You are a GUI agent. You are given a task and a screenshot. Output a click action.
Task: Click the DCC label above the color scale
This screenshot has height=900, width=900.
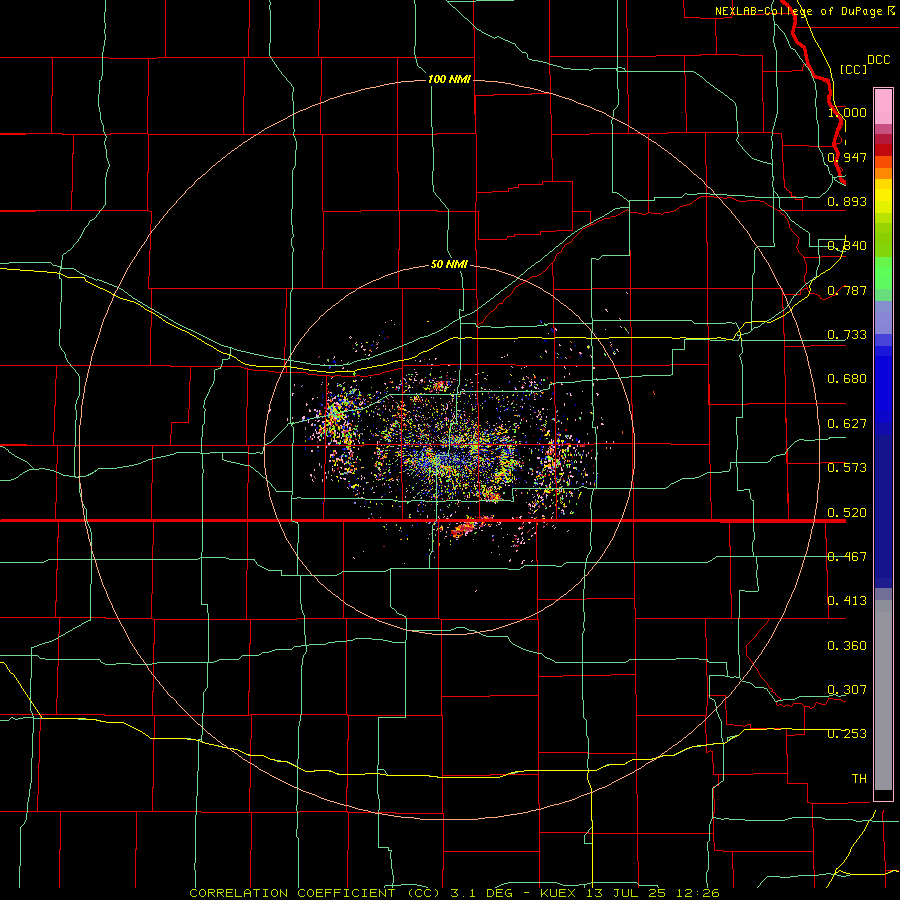pos(878,60)
